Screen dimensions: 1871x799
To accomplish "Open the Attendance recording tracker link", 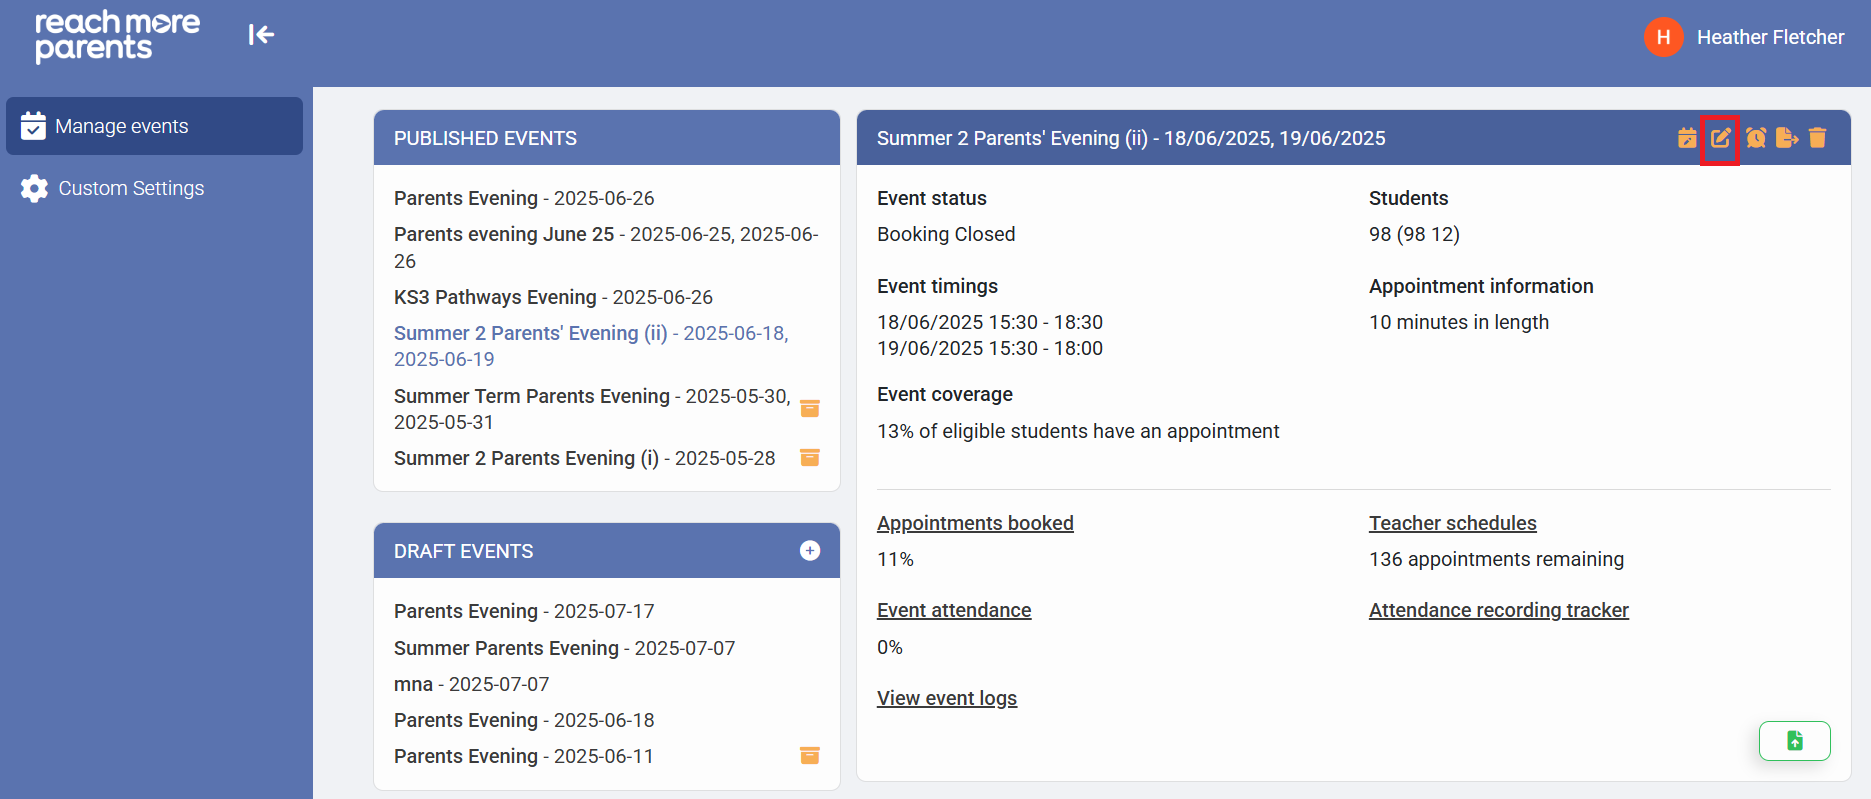I will click(x=1498, y=610).
